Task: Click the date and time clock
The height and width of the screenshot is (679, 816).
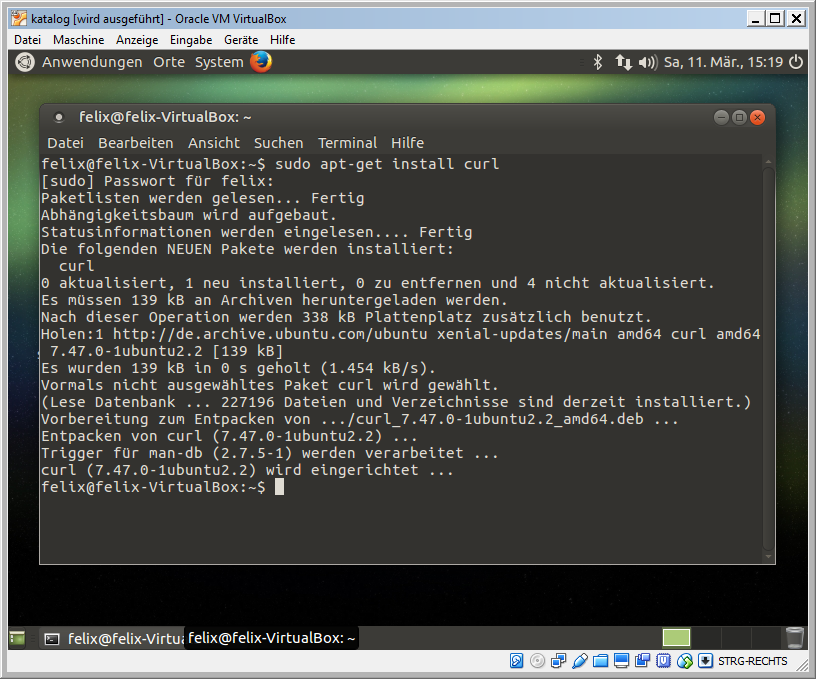Action: coord(723,62)
